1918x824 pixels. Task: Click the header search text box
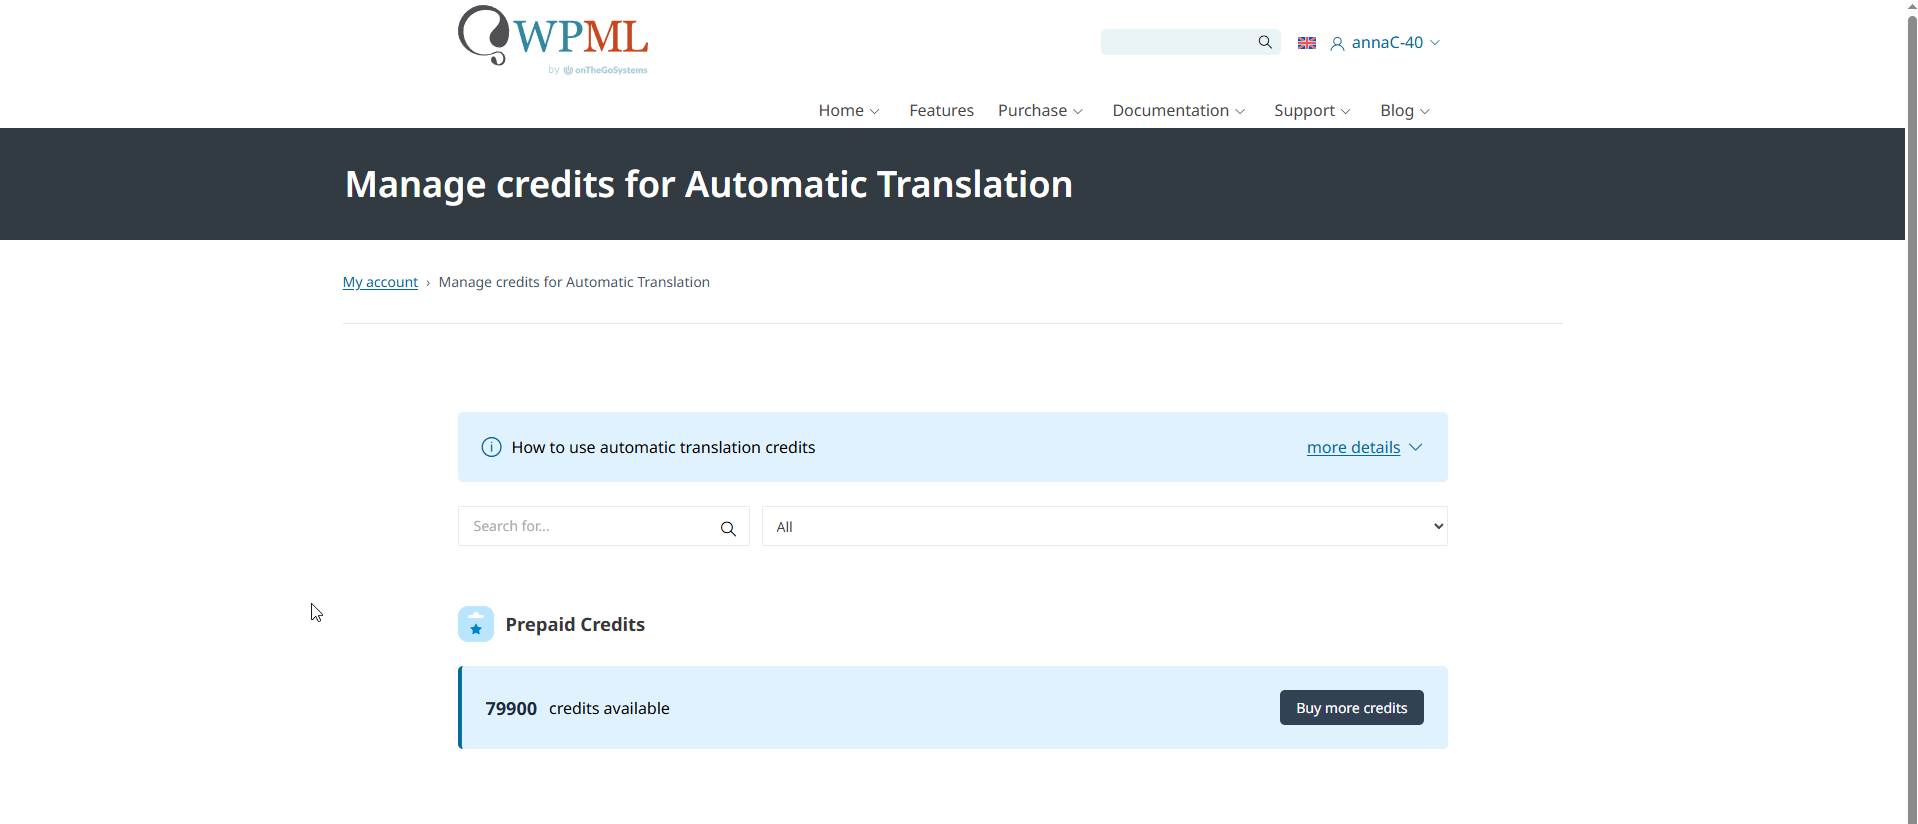(1178, 42)
